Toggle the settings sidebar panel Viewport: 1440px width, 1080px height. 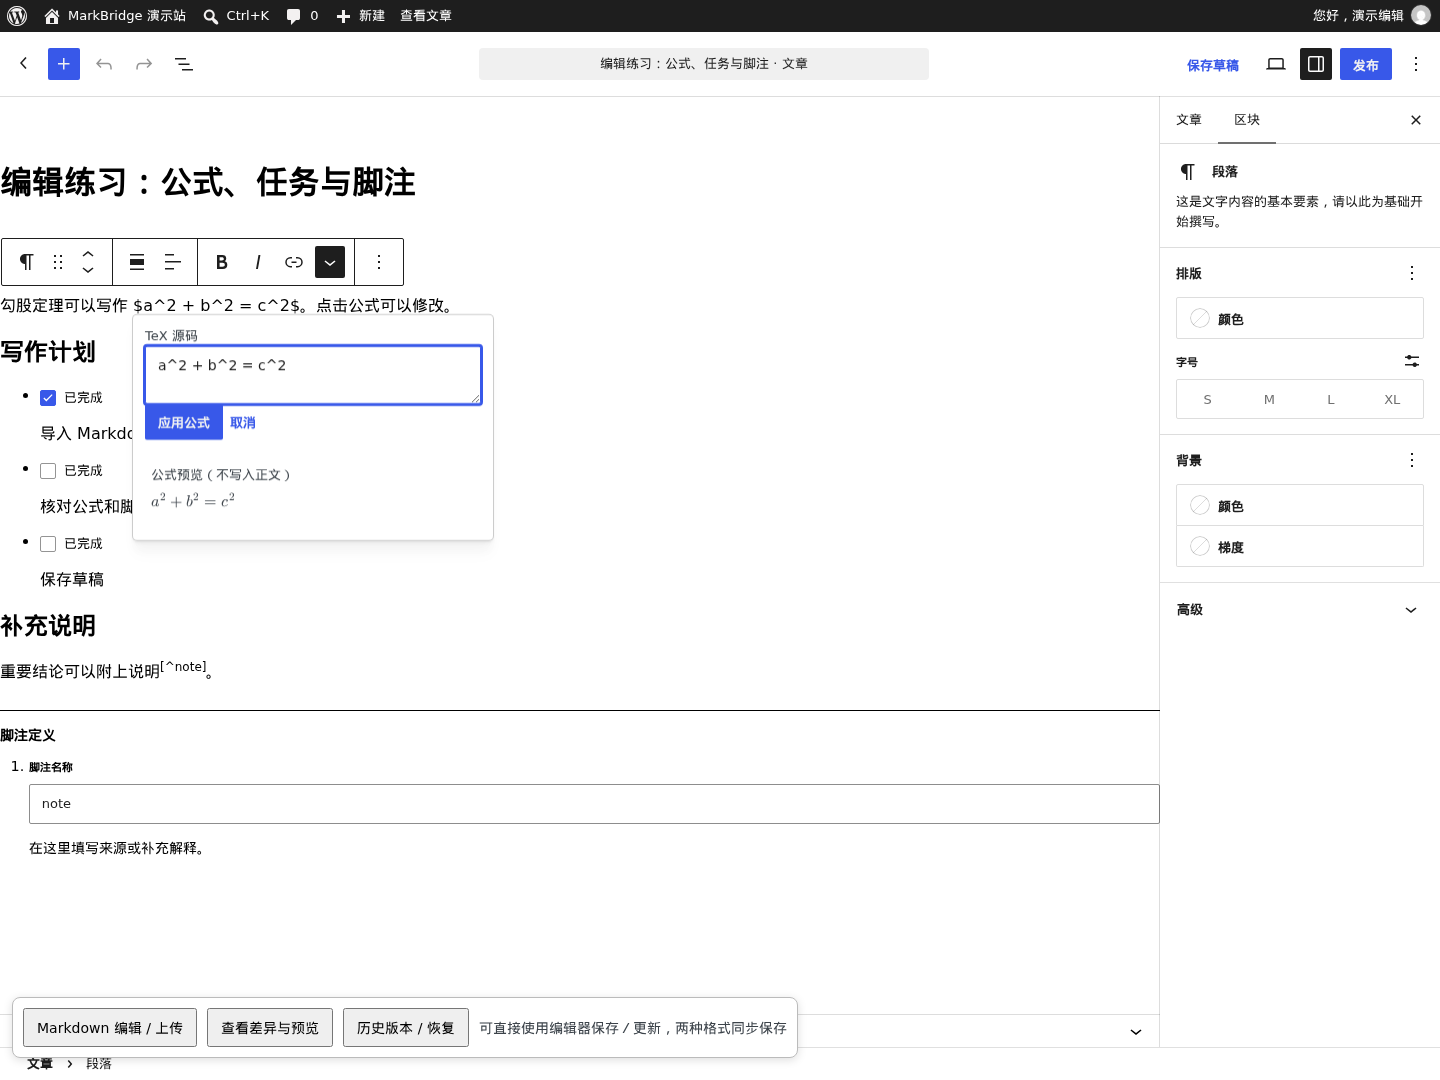[x=1316, y=64]
